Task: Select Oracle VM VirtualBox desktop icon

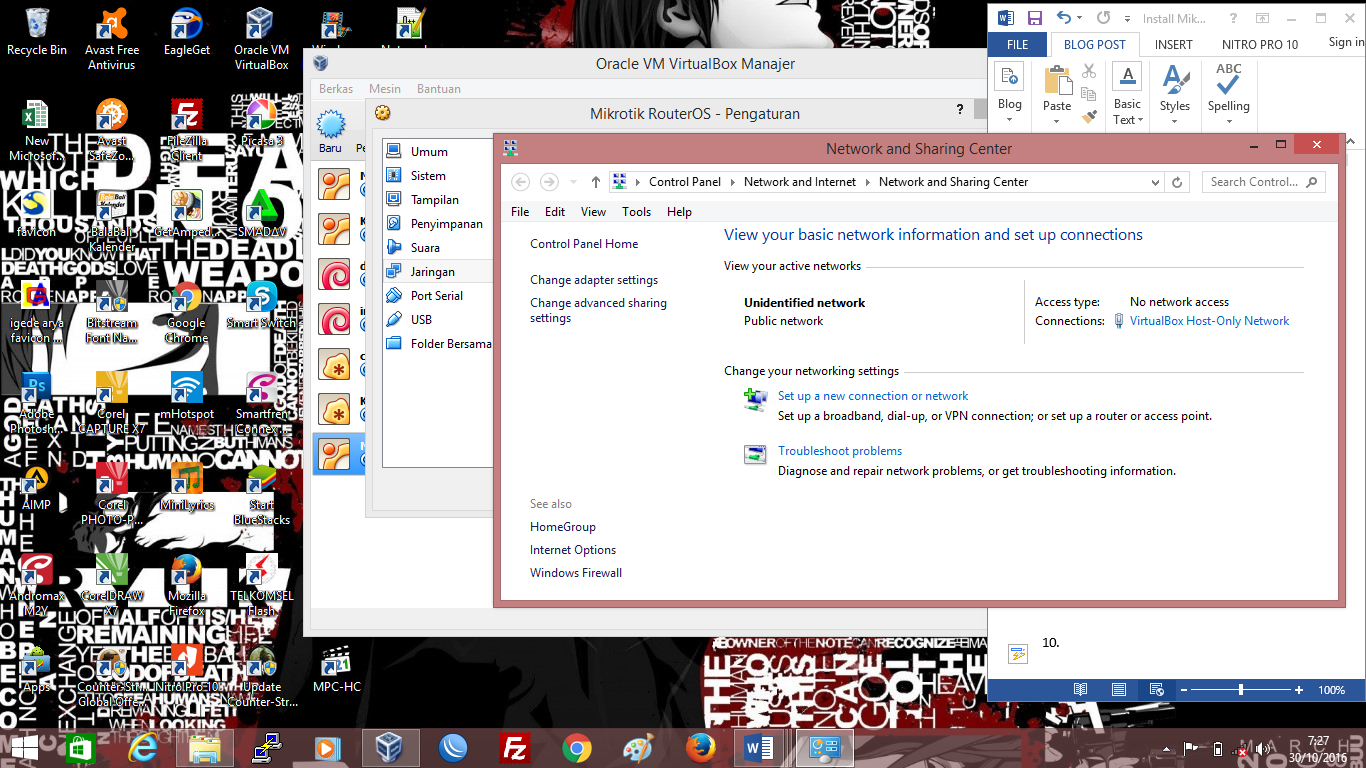Action: pyautogui.click(x=261, y=40)
